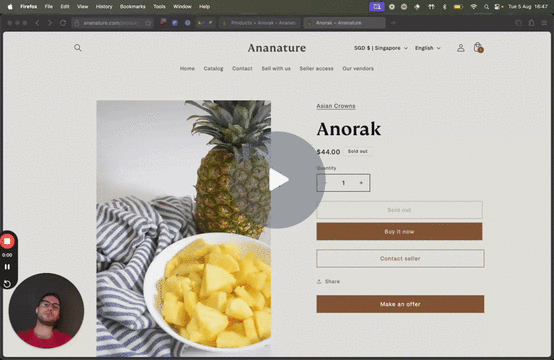Open the macOS Spotlight search icon
554x360 pixels.
tap(487, 7)
